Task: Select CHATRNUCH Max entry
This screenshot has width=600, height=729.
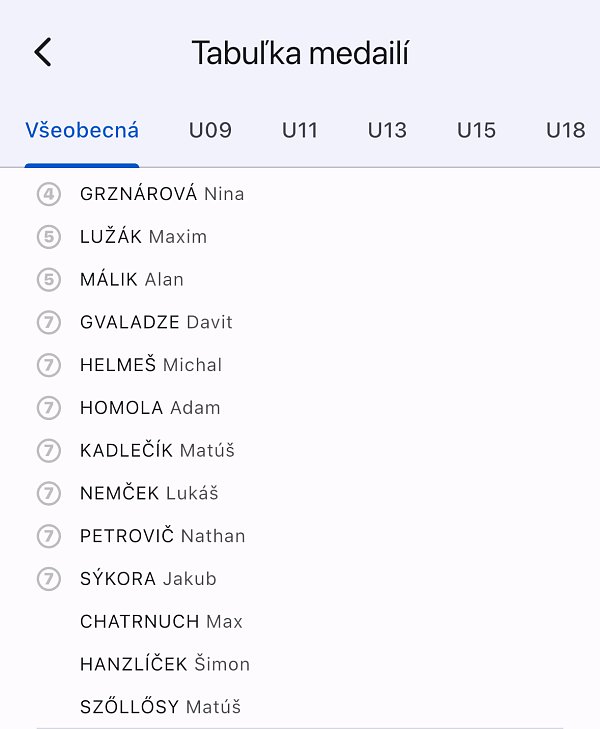Action: coord(161,622)
